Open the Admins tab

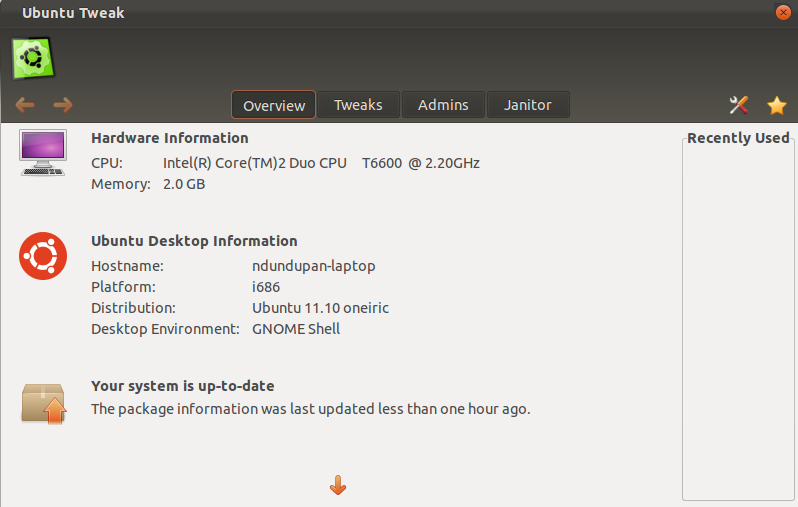[443, 105]
